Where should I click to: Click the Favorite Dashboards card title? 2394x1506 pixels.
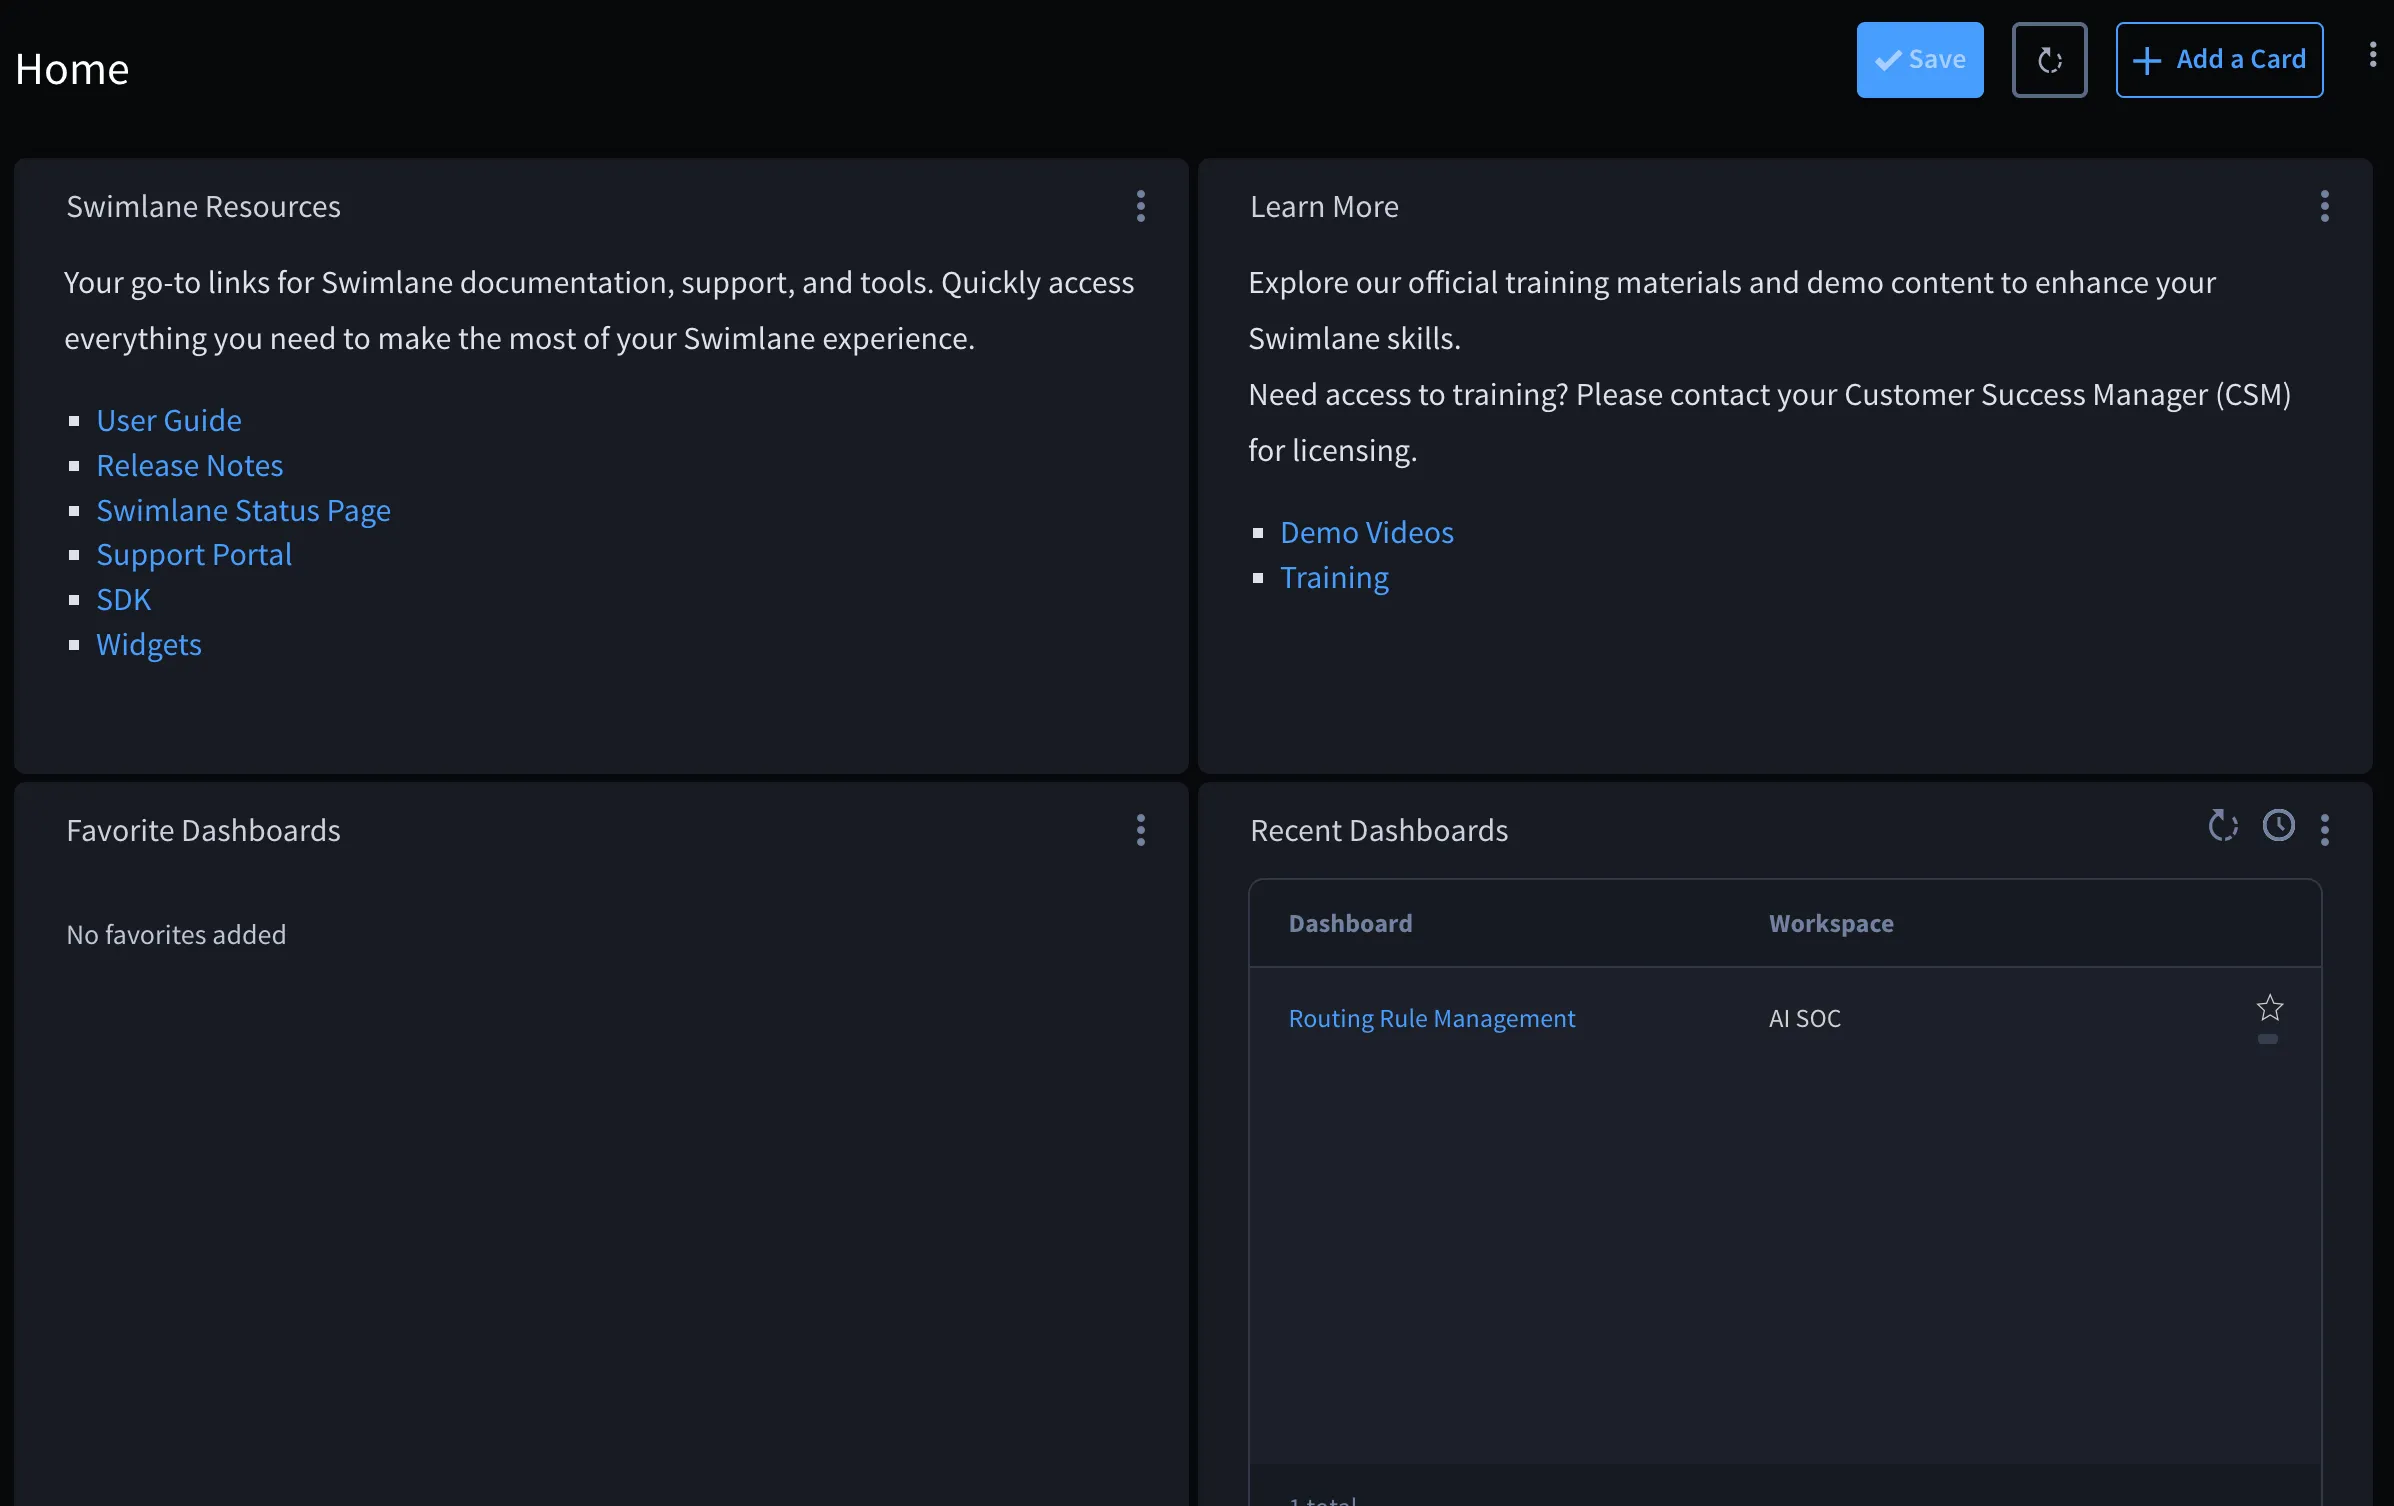point(203,830)
